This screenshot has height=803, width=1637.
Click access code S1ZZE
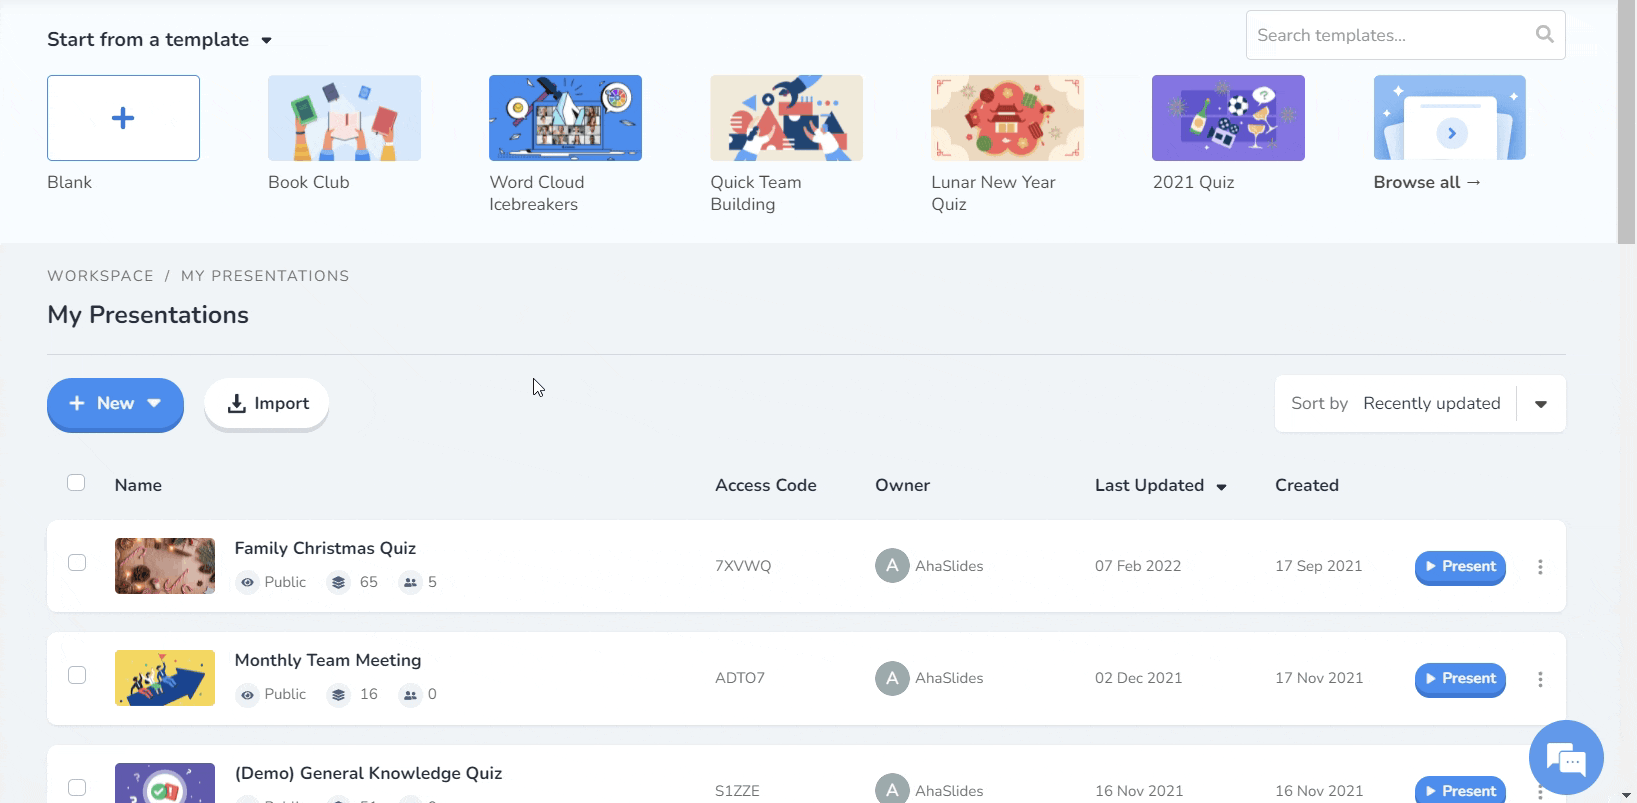point(737,791)
